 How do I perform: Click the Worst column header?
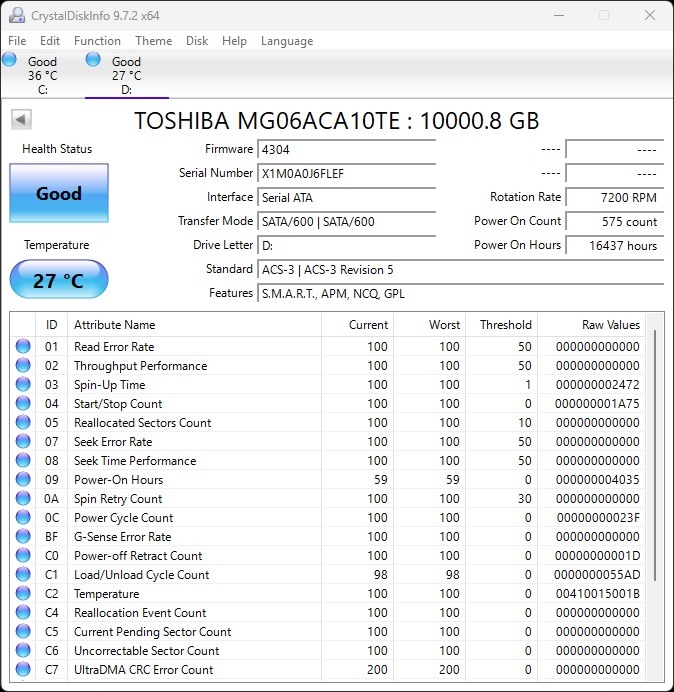(x=429, y=325)
